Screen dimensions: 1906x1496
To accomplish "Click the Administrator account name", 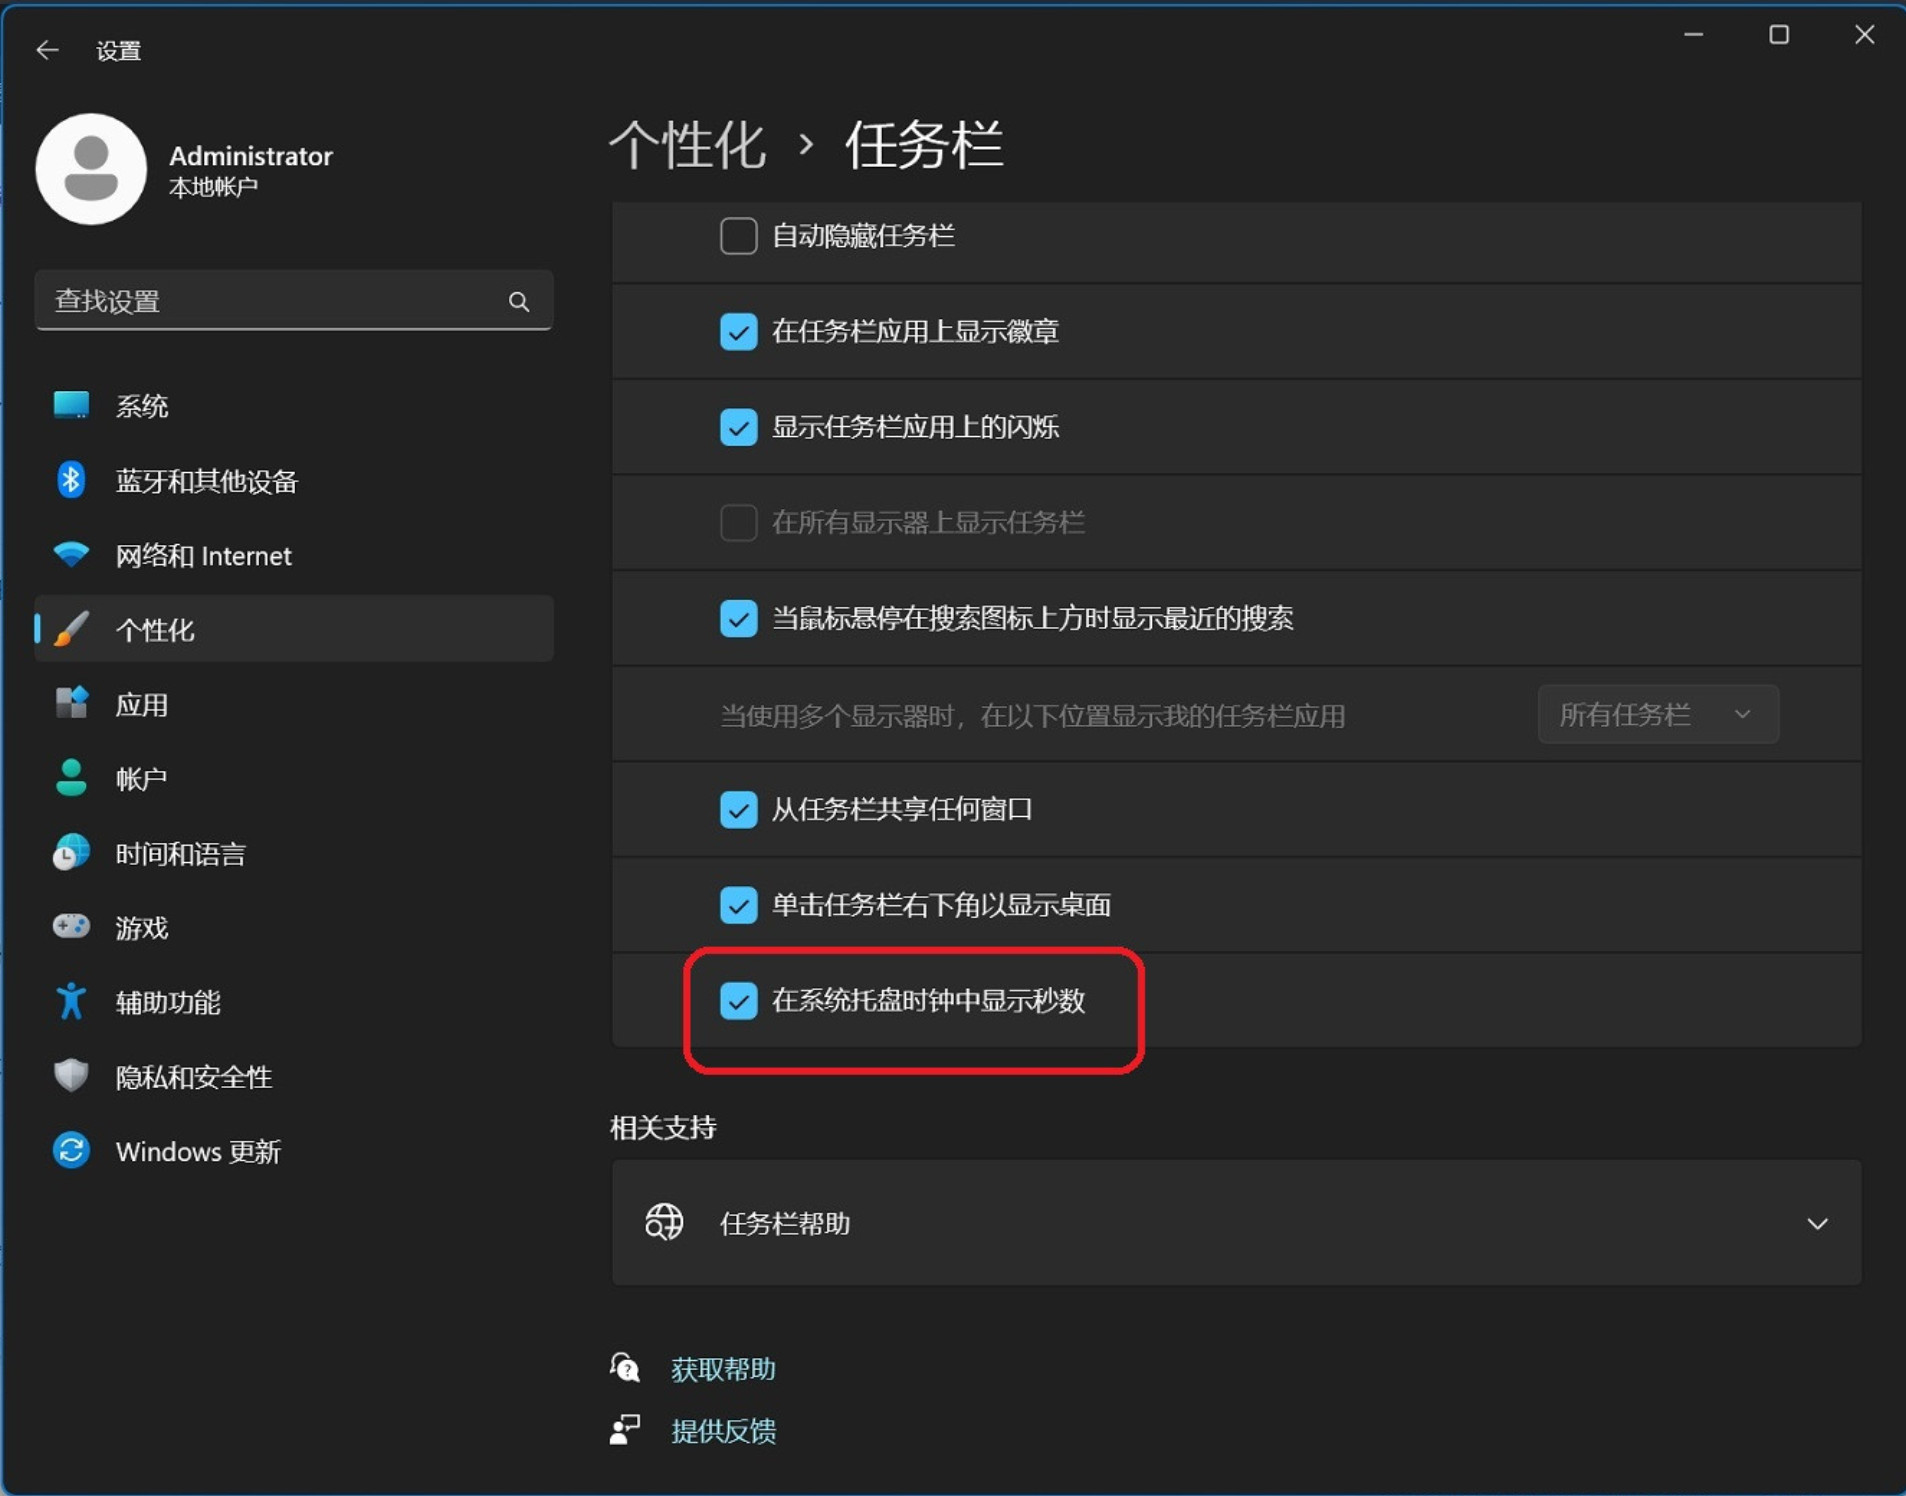I will (250, 156).
